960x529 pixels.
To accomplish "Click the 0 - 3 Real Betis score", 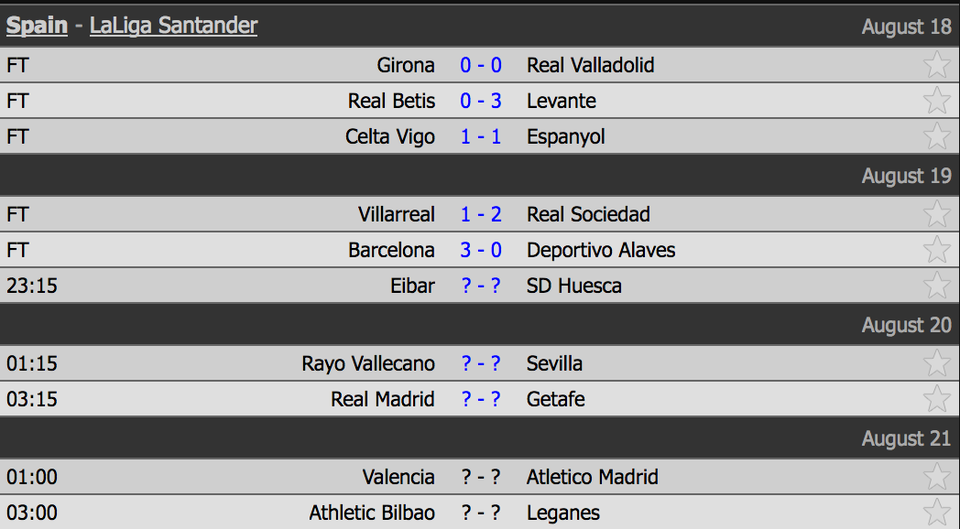I will (481, 101).
